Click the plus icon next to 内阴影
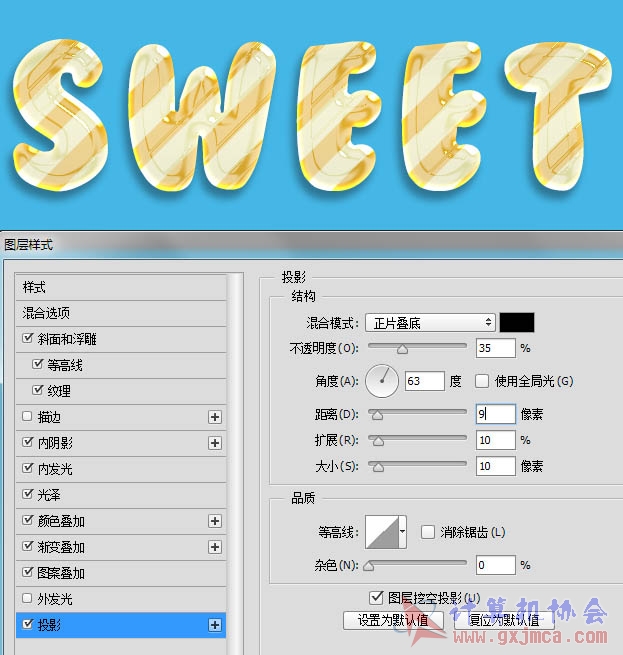The width and height of the screenshot is (623, 655). pyautogui.click(x=215, y=443)
